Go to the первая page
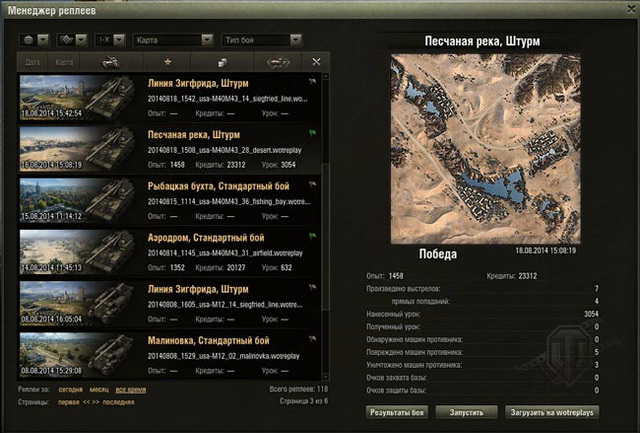640x433 pixels. pyautogui.click(x=69, y=402)
